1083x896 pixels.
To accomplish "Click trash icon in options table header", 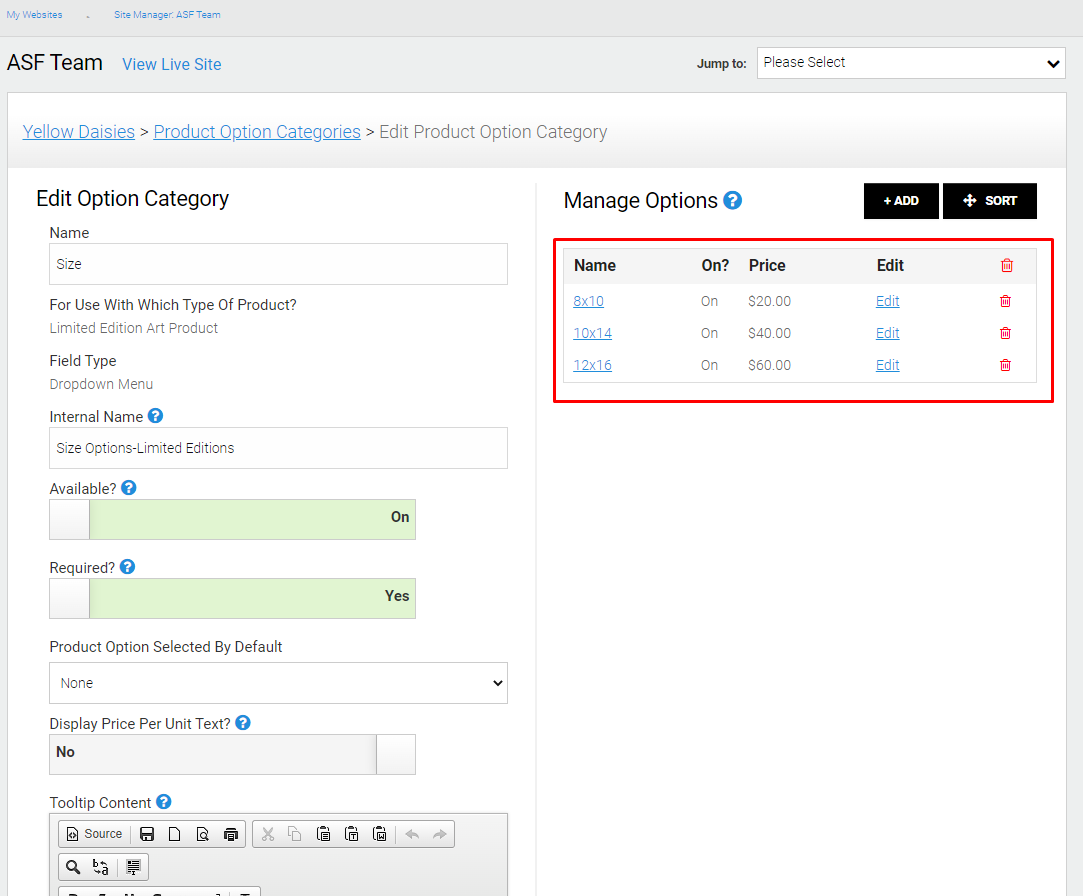I will click(1006, 265).
